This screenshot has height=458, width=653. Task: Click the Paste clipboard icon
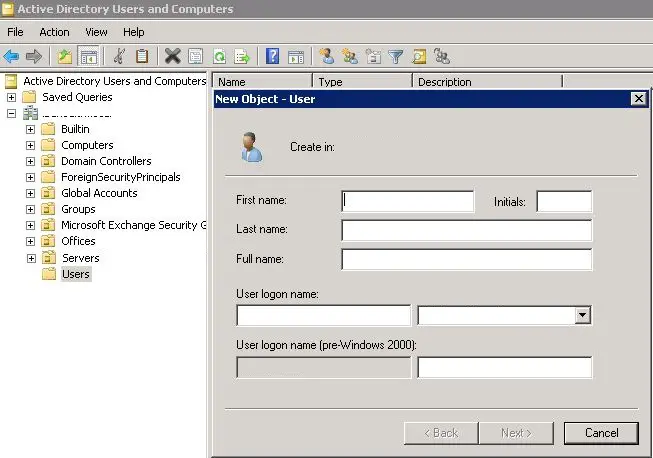[x=142, y=56]
